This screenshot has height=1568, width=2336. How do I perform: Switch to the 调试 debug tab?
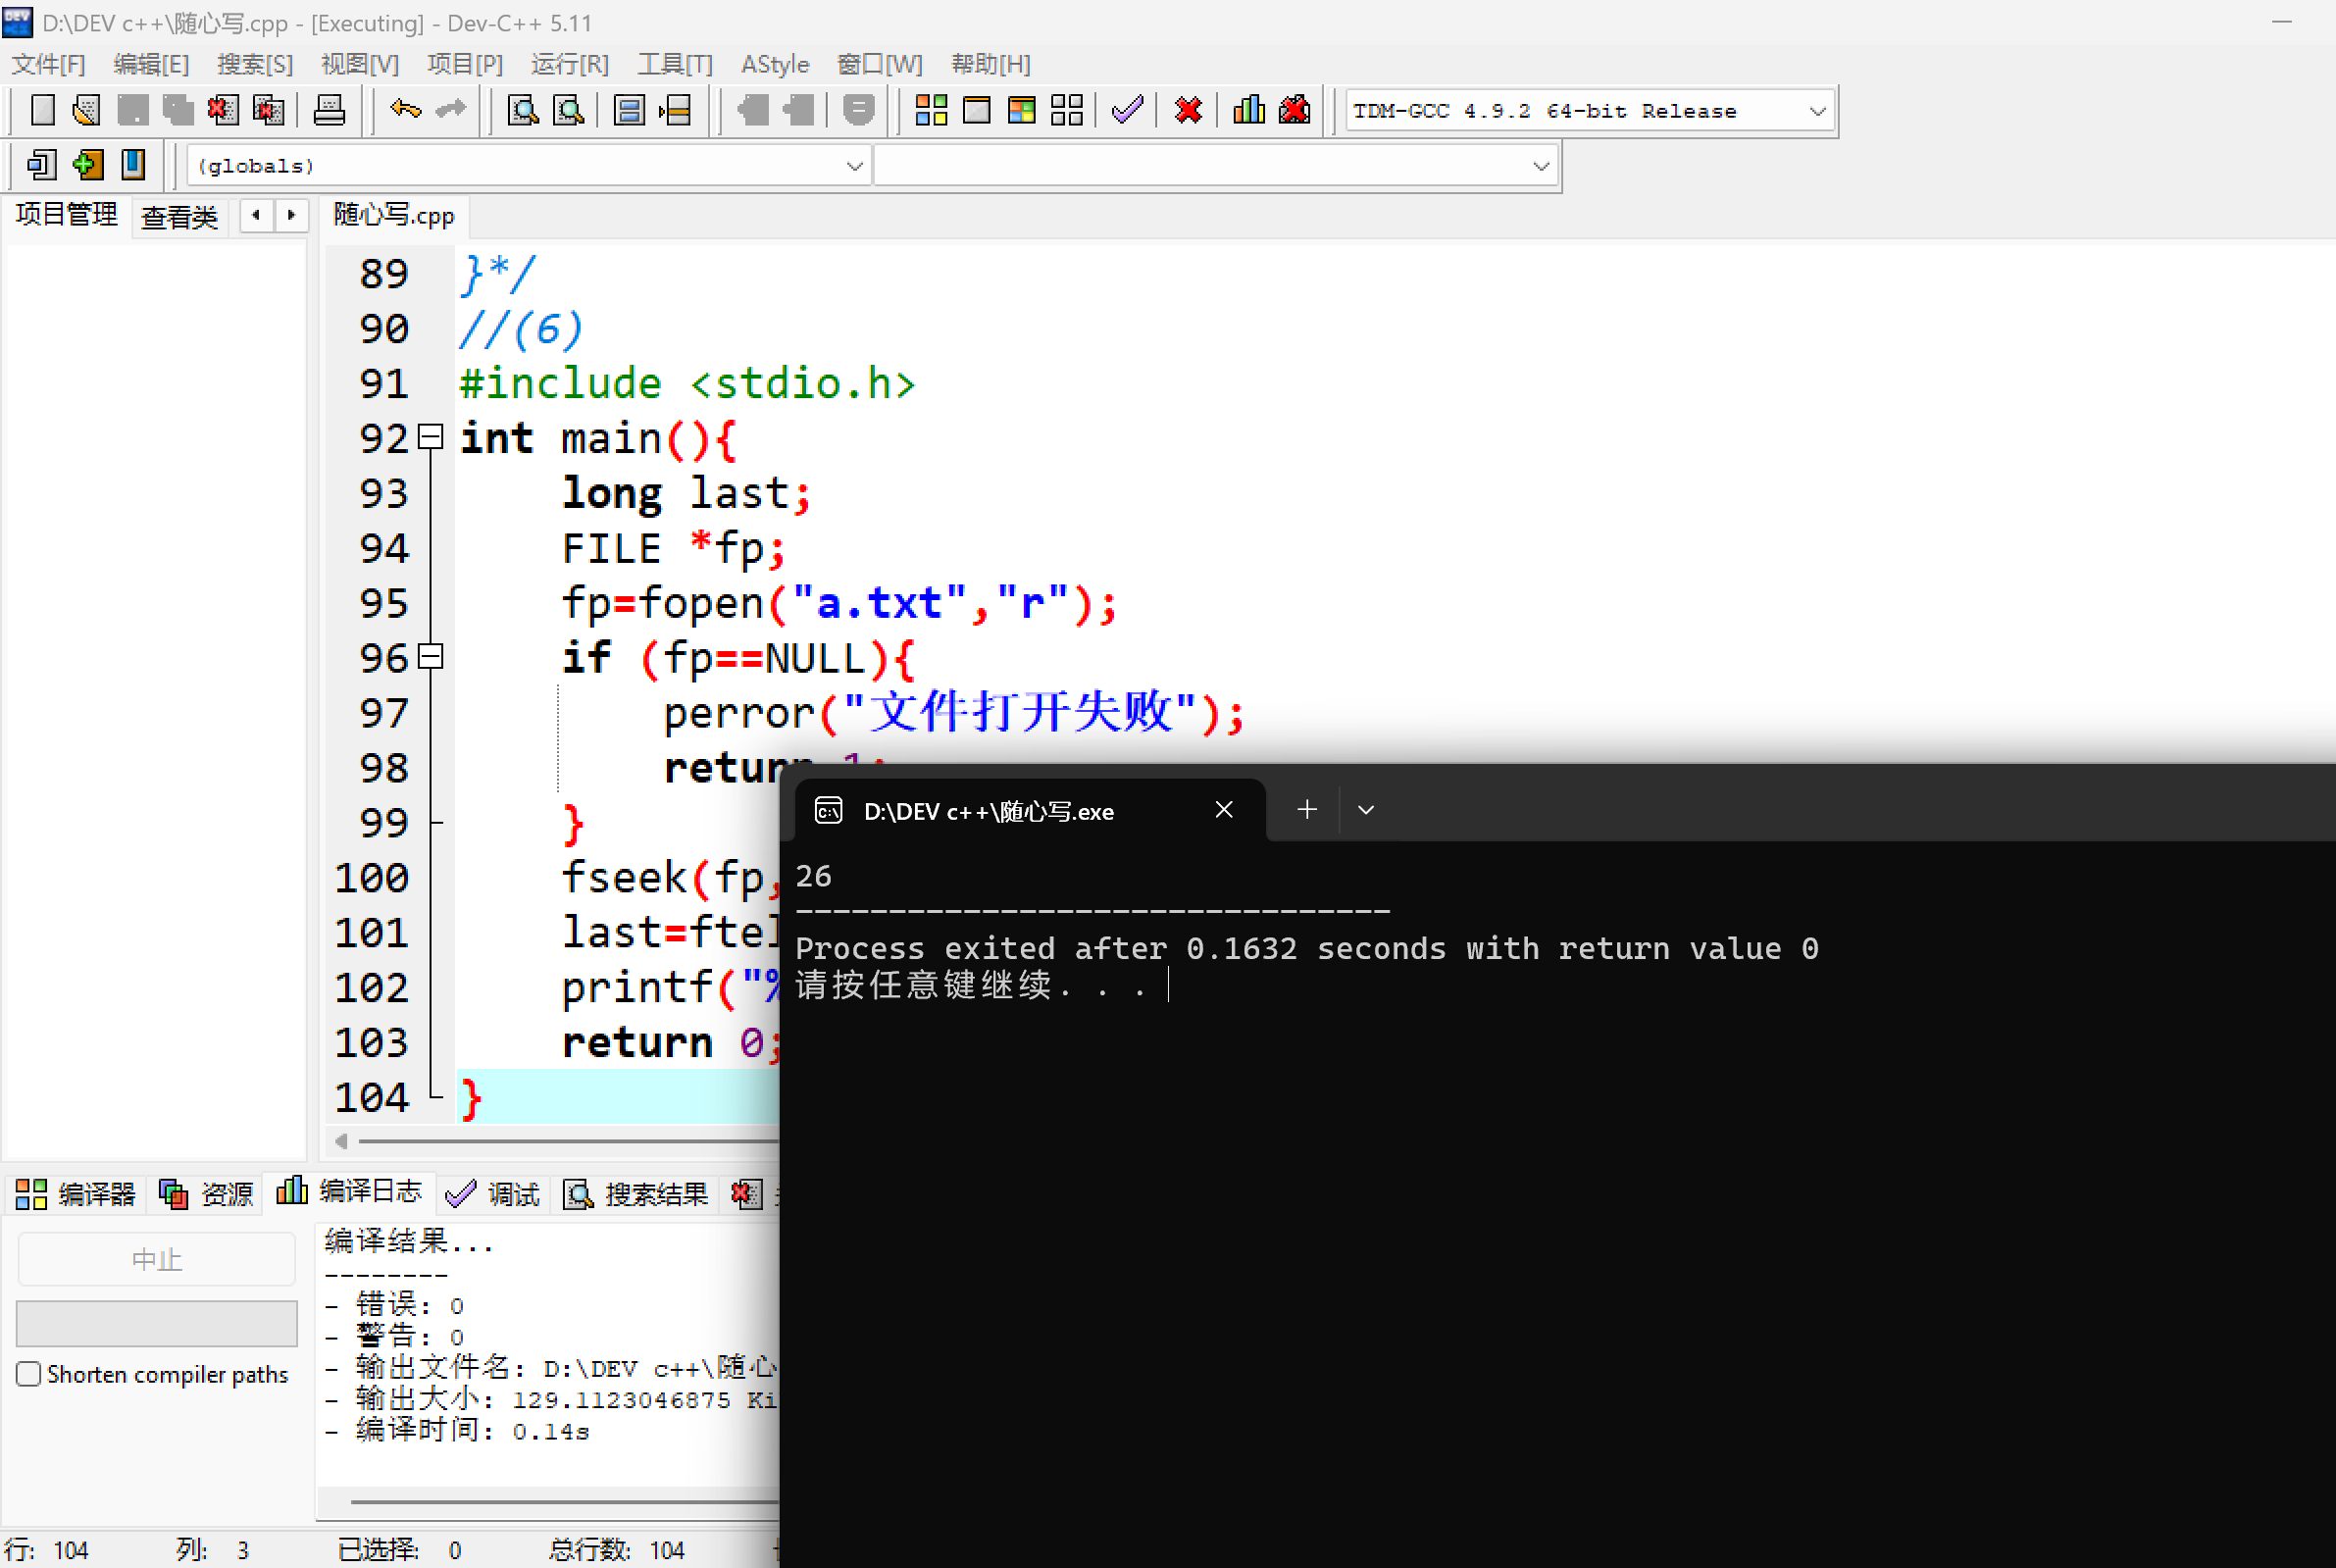494,1193
